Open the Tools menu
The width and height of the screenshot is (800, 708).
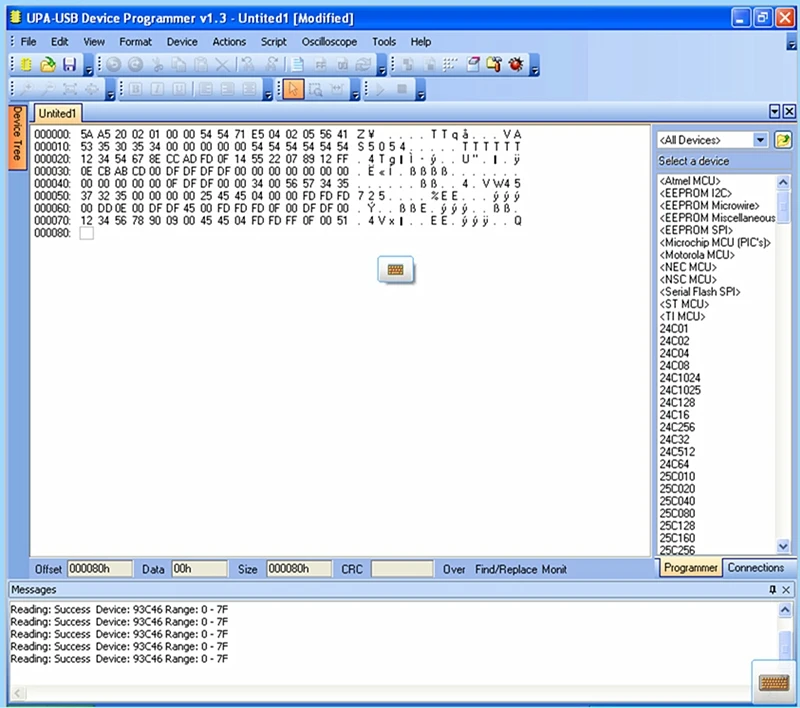(384, 42)
